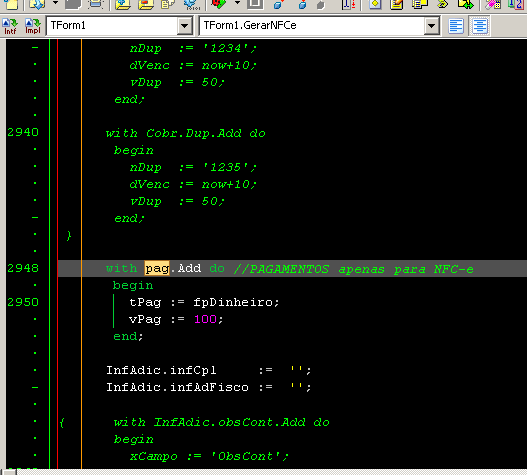This screenshot has height=475, width=527.
Task: Toggle the center-aligned lines toolbar button
Action: click(x=480, y=26)
